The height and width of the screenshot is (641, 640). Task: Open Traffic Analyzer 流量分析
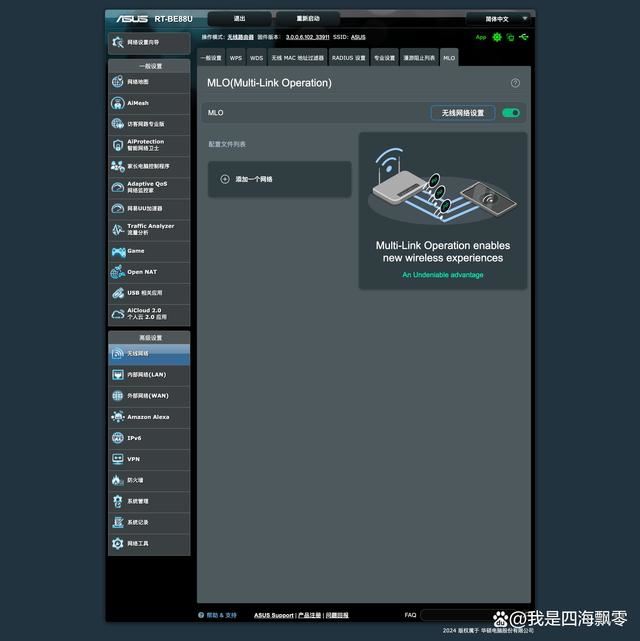point(149,229)
